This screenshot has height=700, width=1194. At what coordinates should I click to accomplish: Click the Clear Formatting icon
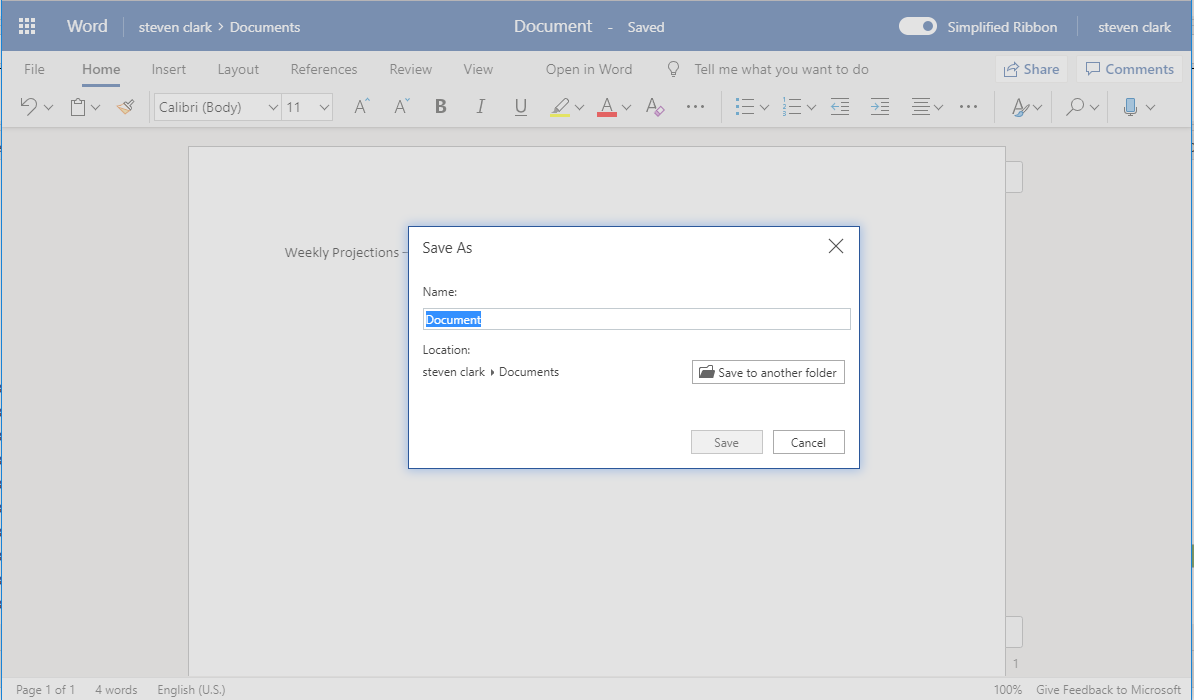tap(655, 106)
